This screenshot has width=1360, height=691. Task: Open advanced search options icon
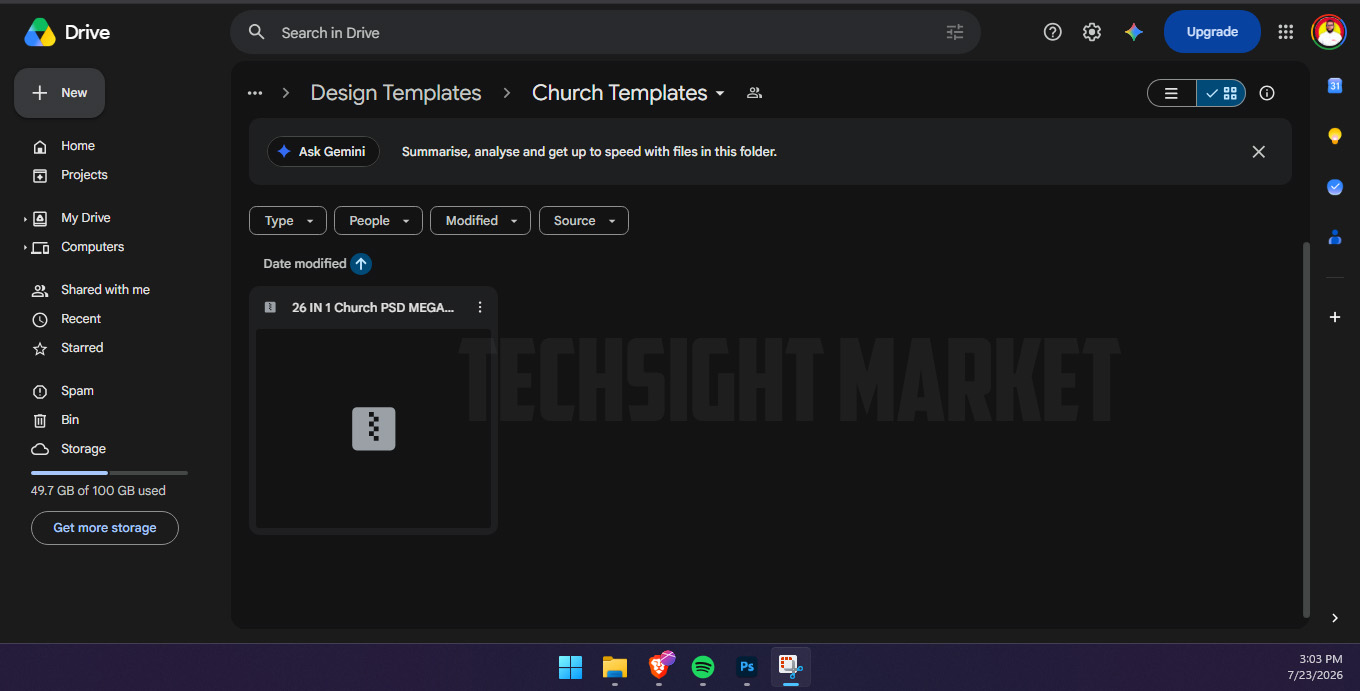[x=955, y=32]
